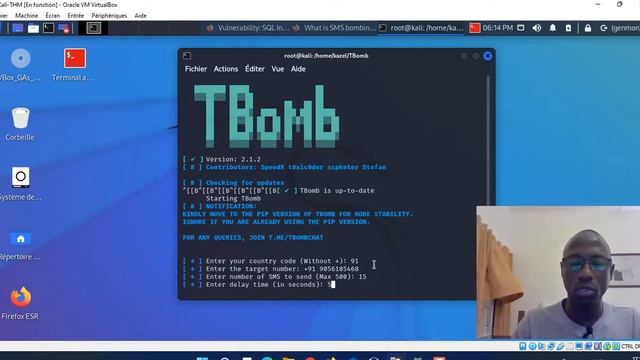Click the 'Enter your country code' line
The image size is (640, 360).
271,261
